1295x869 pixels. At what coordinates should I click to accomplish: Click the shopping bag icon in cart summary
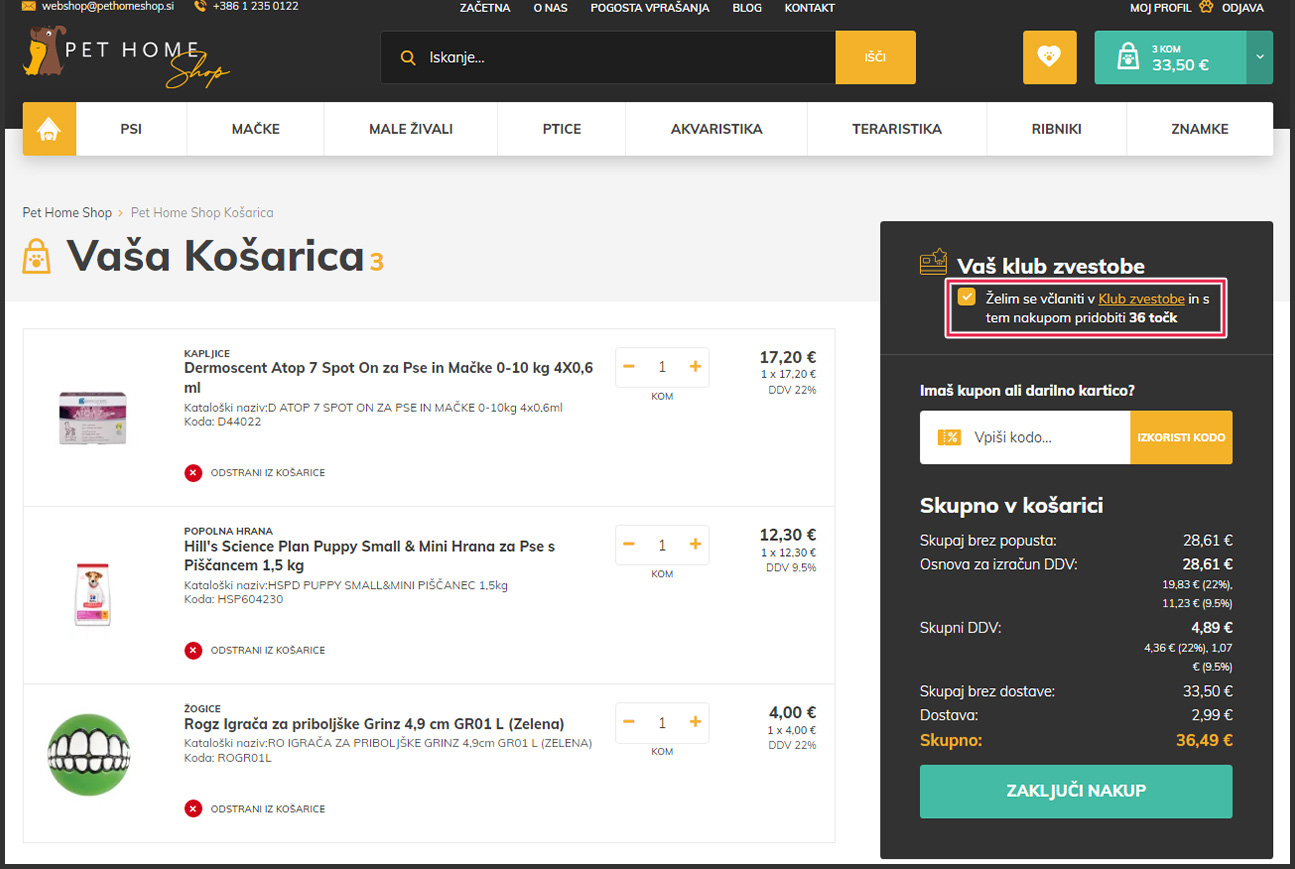point(1127,57)
